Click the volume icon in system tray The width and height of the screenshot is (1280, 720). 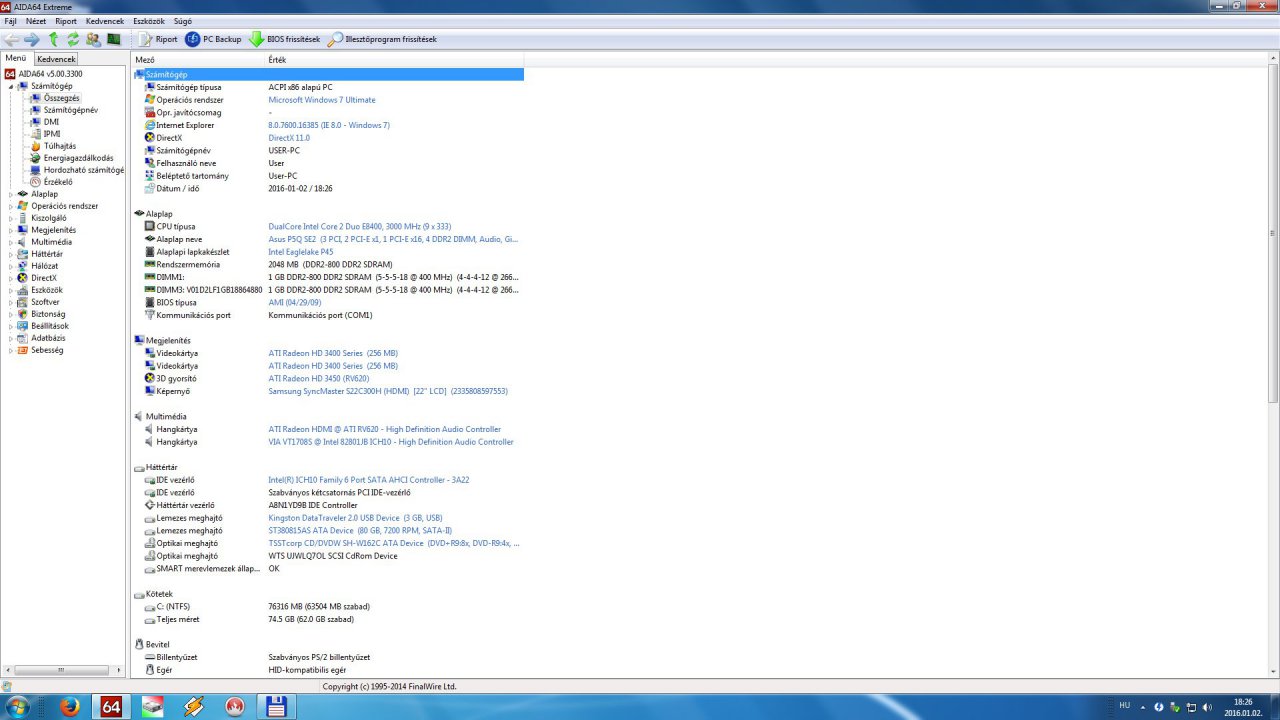(1207, 706)
